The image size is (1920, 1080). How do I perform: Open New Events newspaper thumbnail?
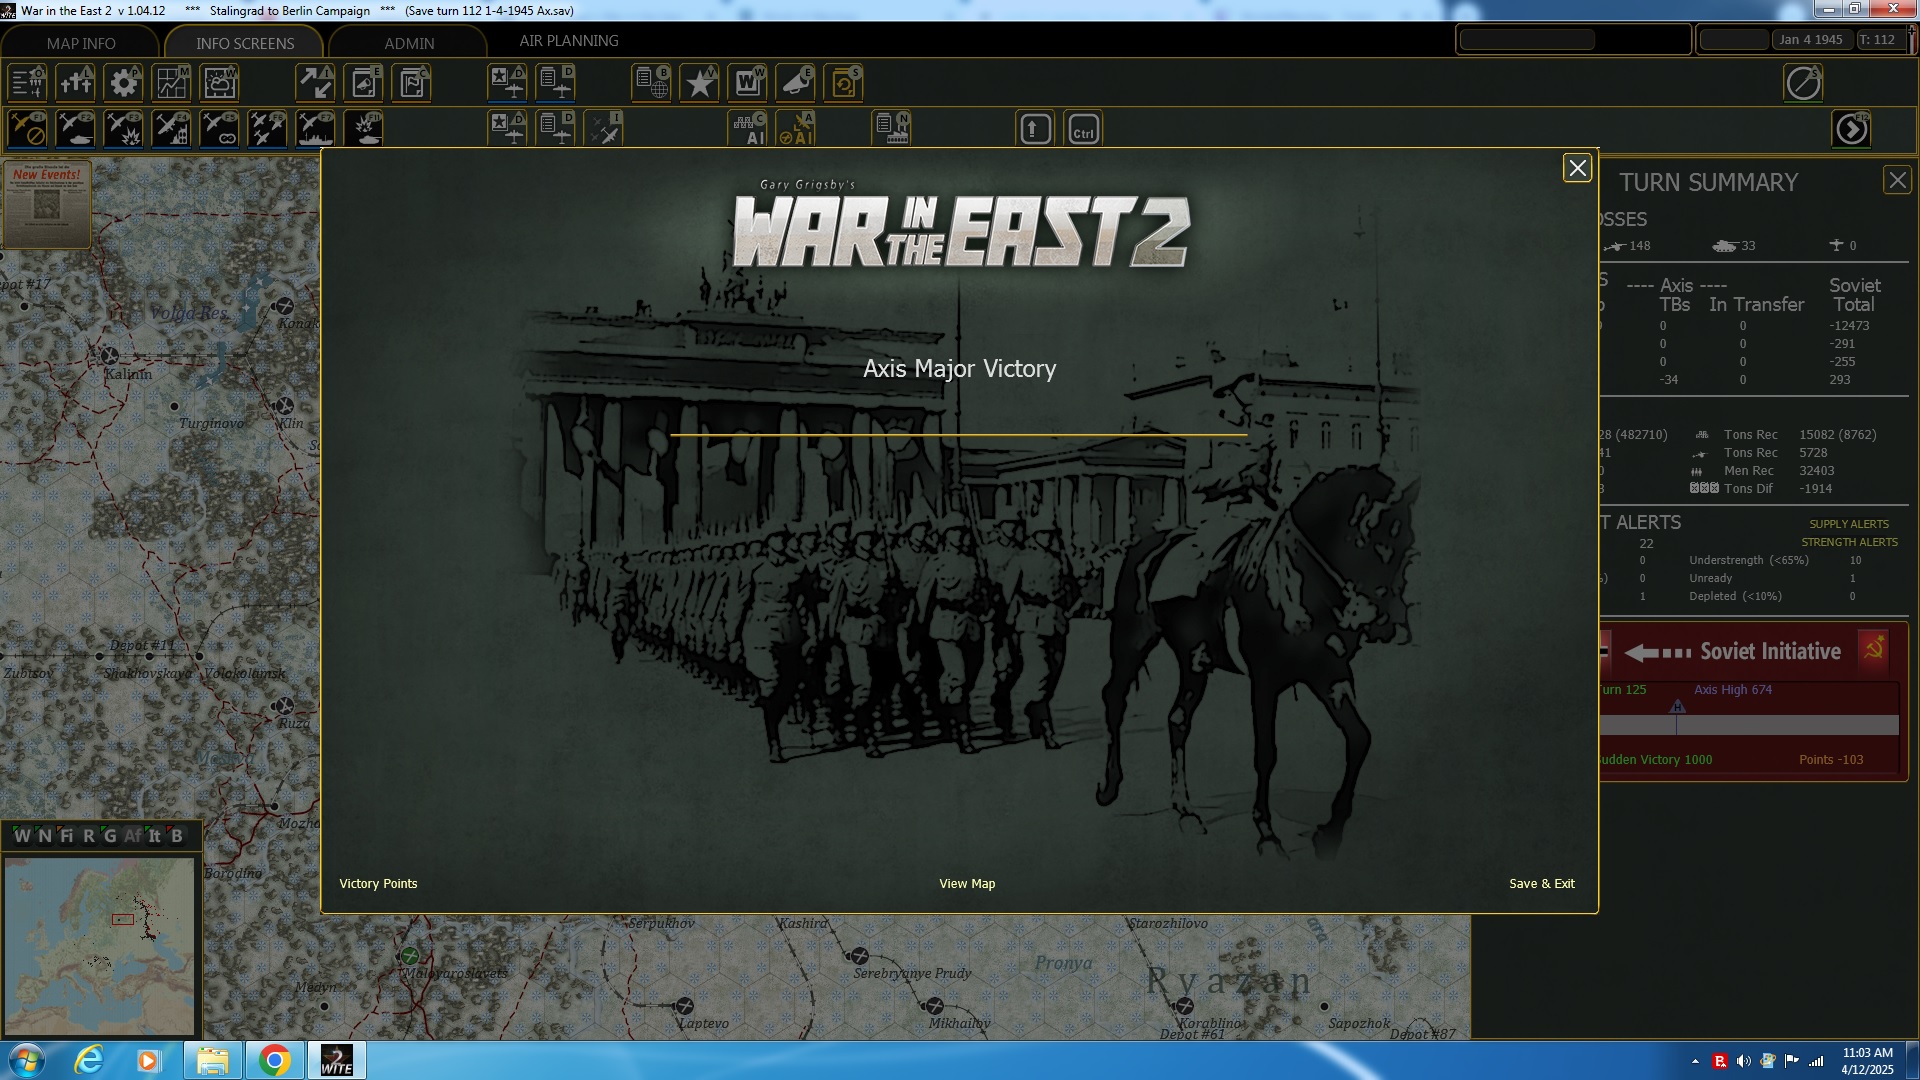[47, 203]
